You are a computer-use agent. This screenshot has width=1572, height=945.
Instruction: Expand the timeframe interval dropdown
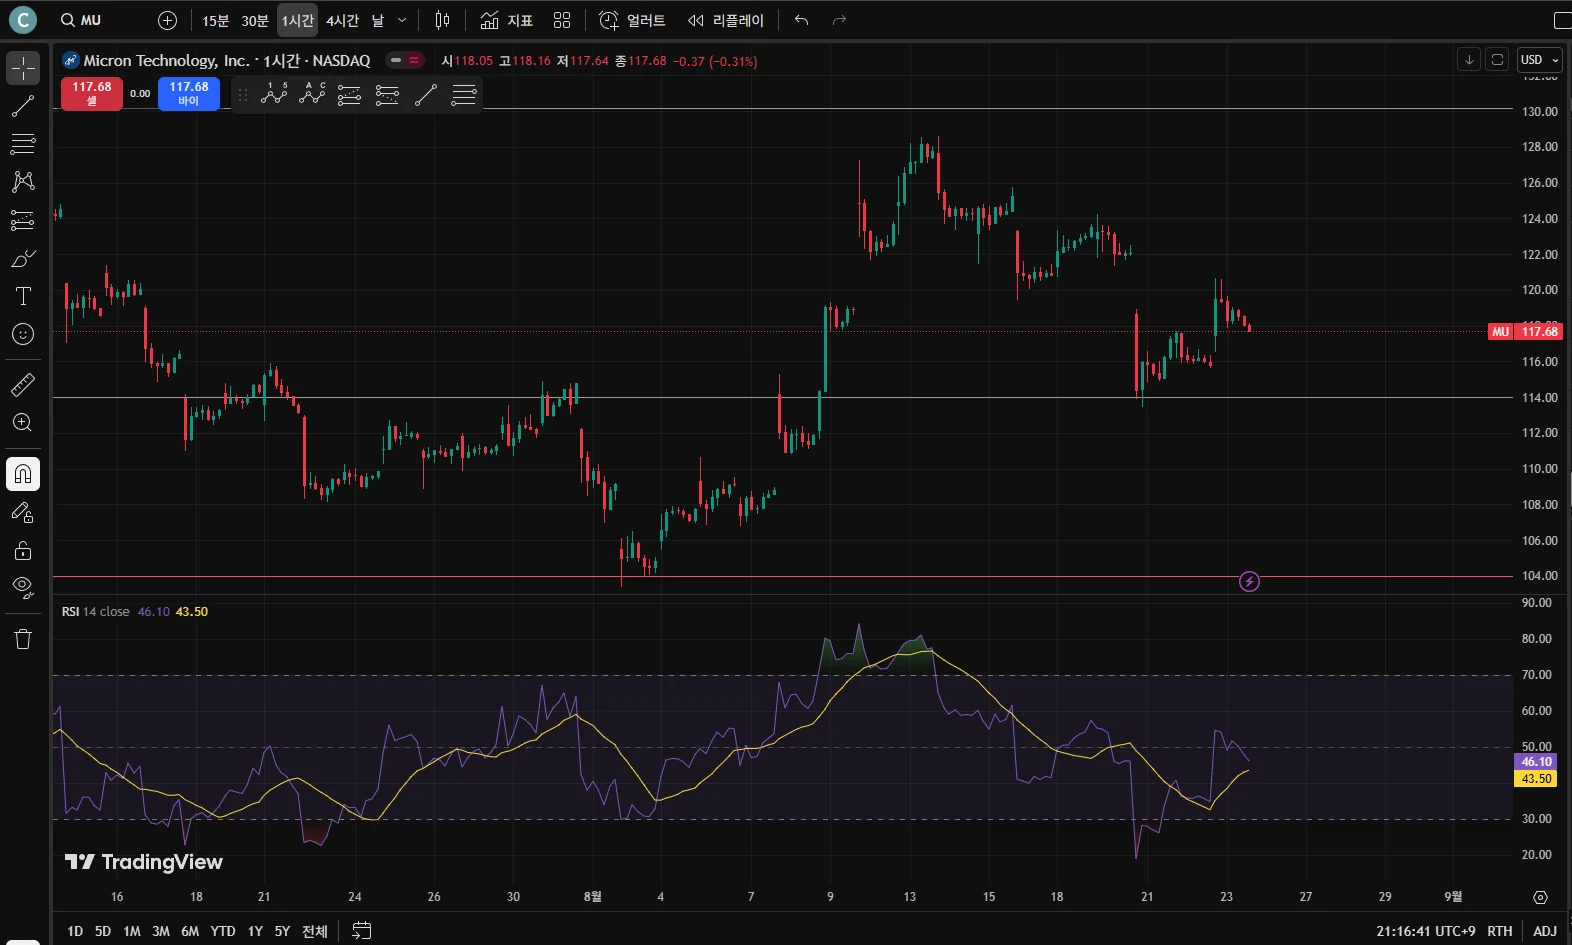click(402, 20)
